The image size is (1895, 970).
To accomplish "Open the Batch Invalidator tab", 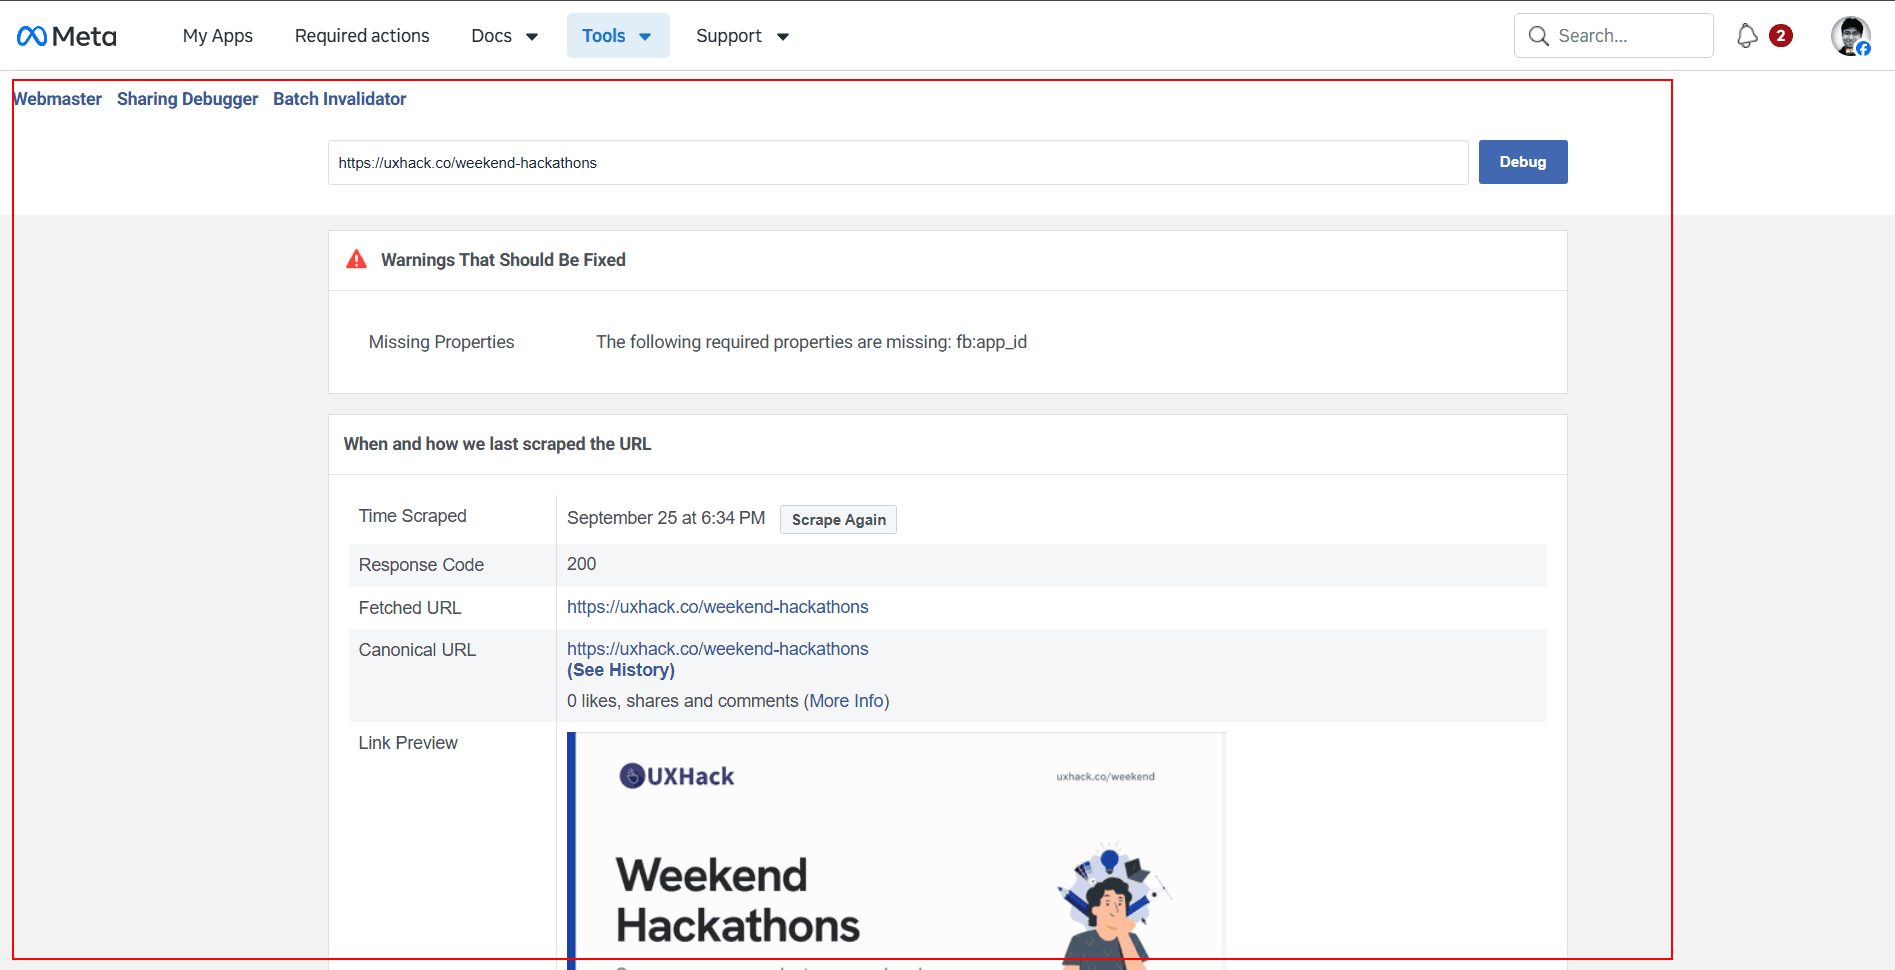I will (x=340, y=99).
